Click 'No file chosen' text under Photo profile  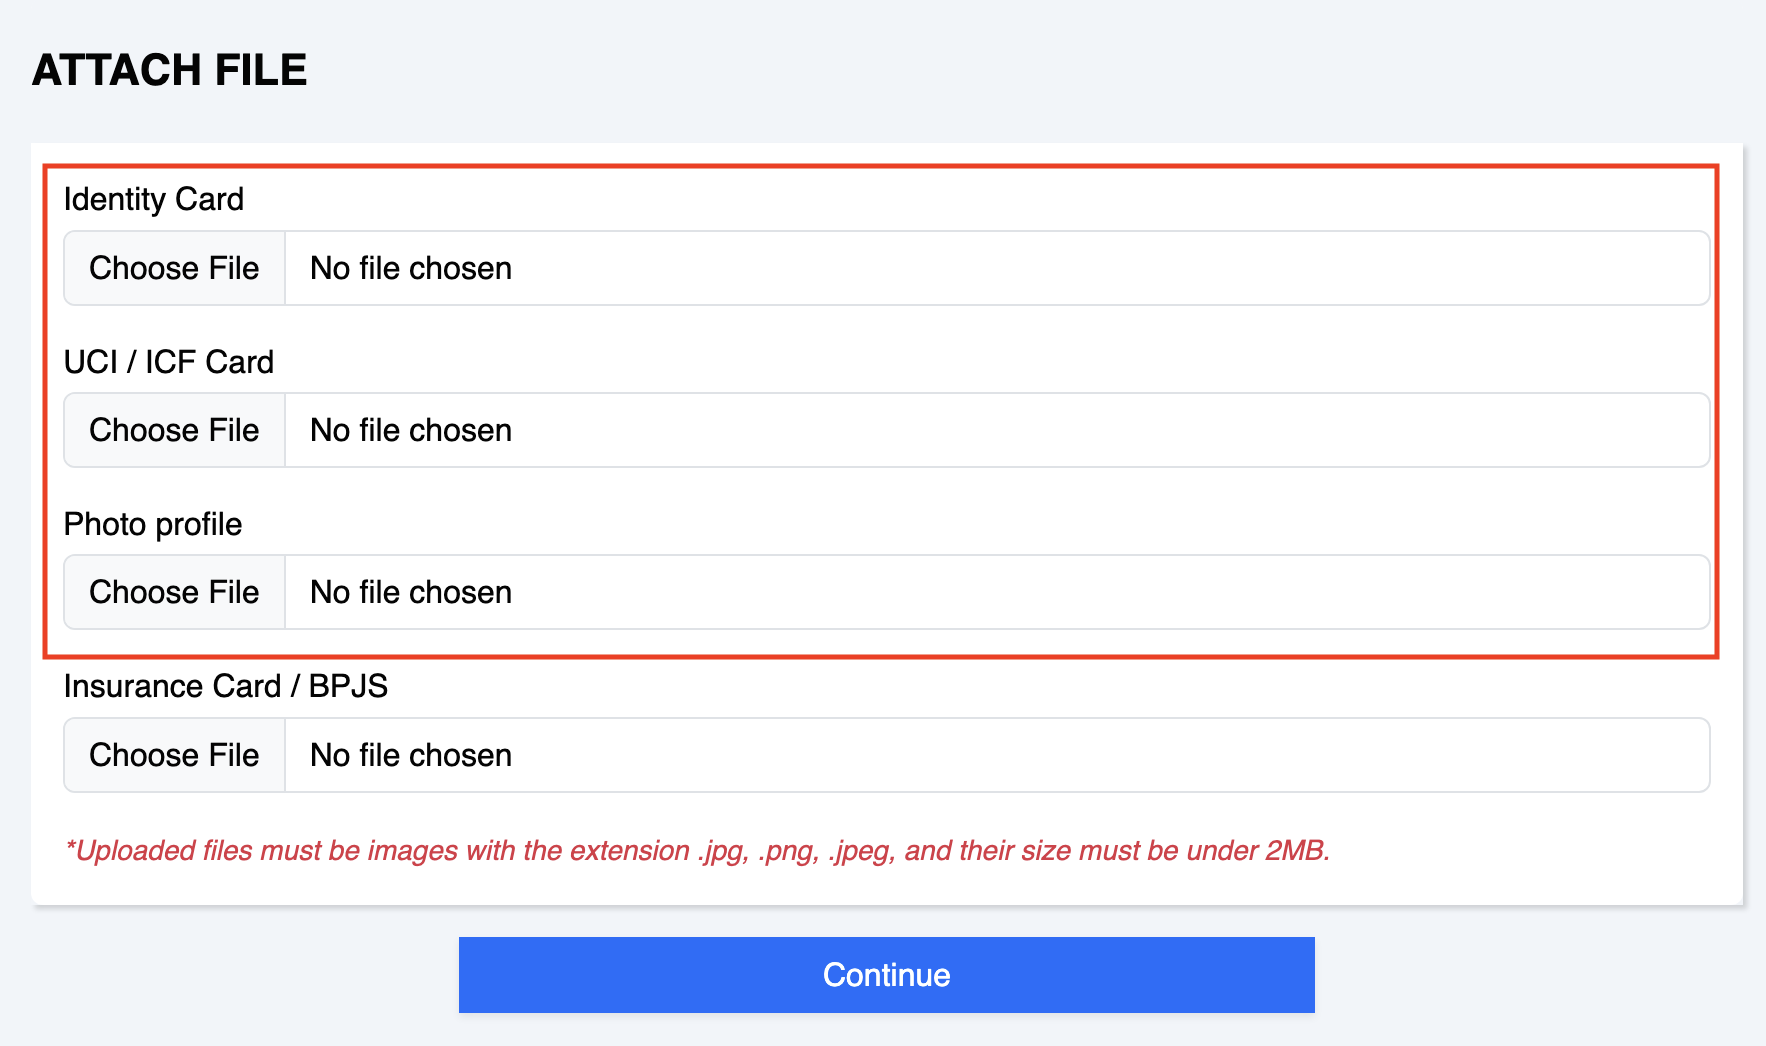411,592
